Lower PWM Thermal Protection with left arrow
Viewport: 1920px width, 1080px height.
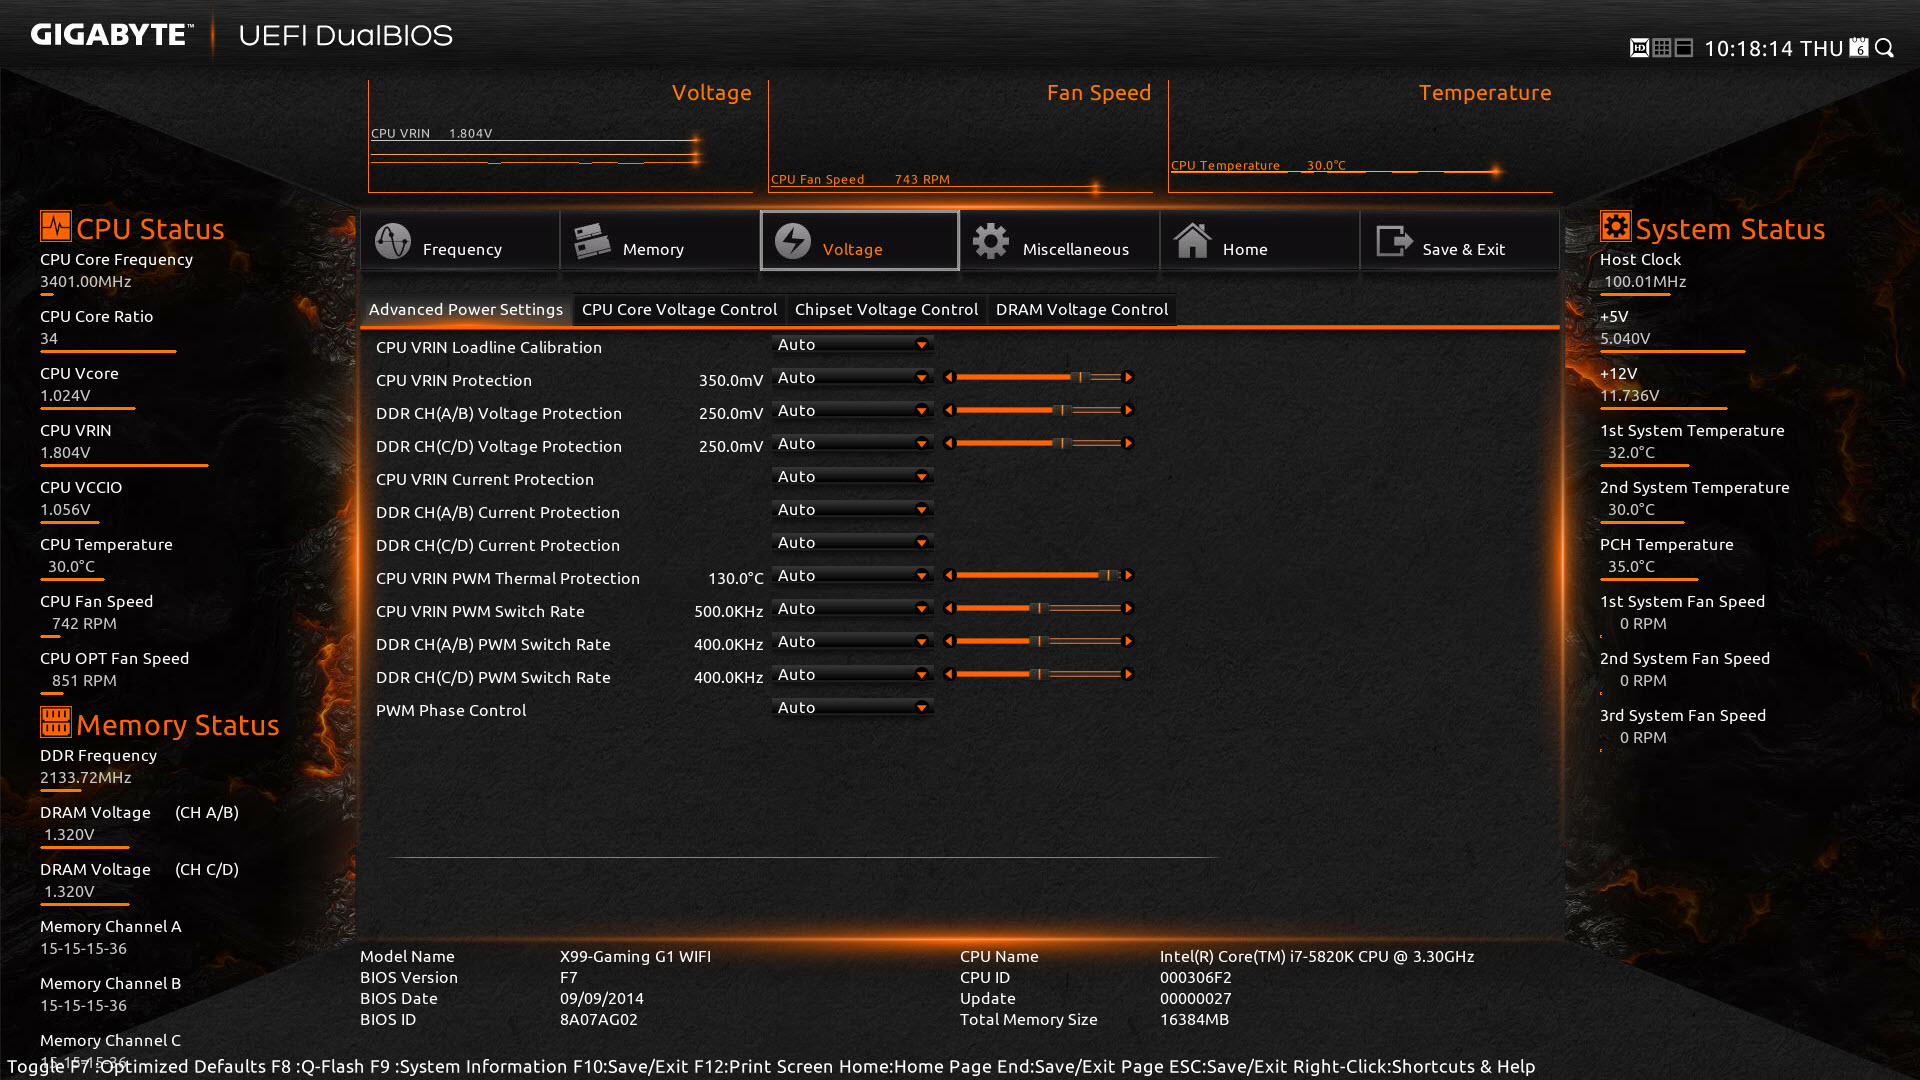click(x=949, y=575)
